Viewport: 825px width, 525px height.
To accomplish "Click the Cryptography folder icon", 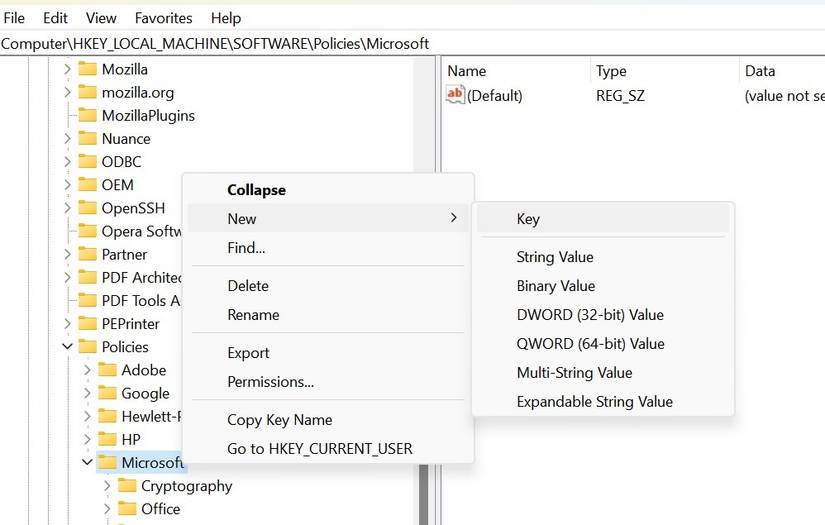I will [x=127, y=486].
